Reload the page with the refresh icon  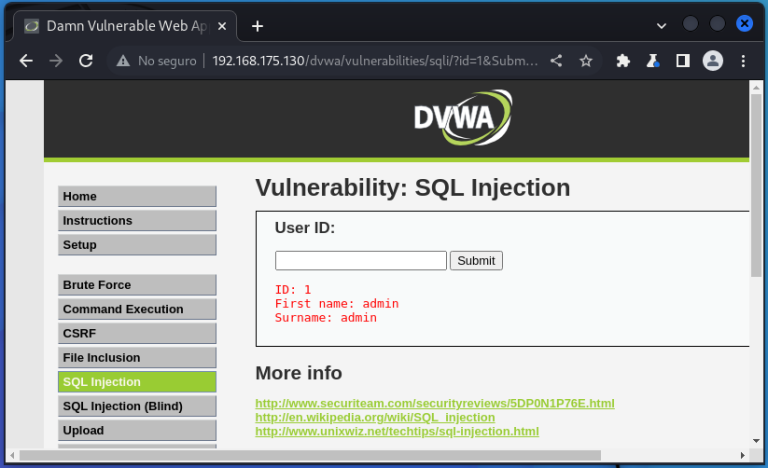(86, 61)
